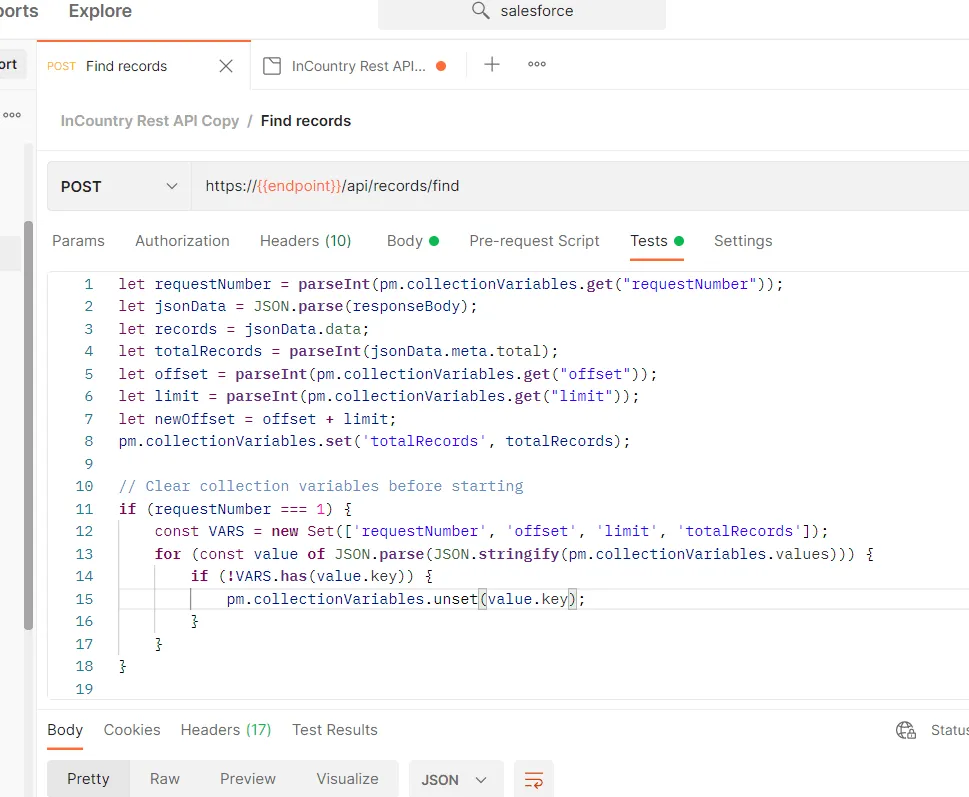Open the JSON format dropdown

click(455, 779)
